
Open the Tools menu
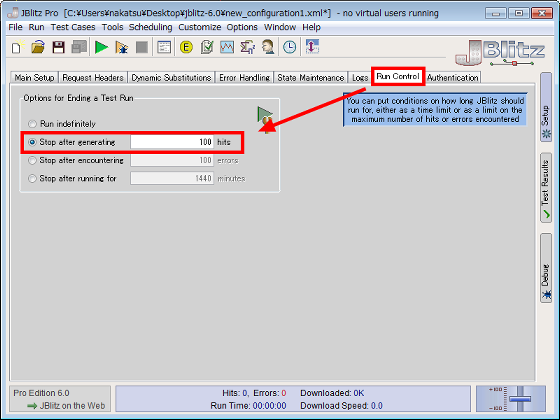coord(112,27)
